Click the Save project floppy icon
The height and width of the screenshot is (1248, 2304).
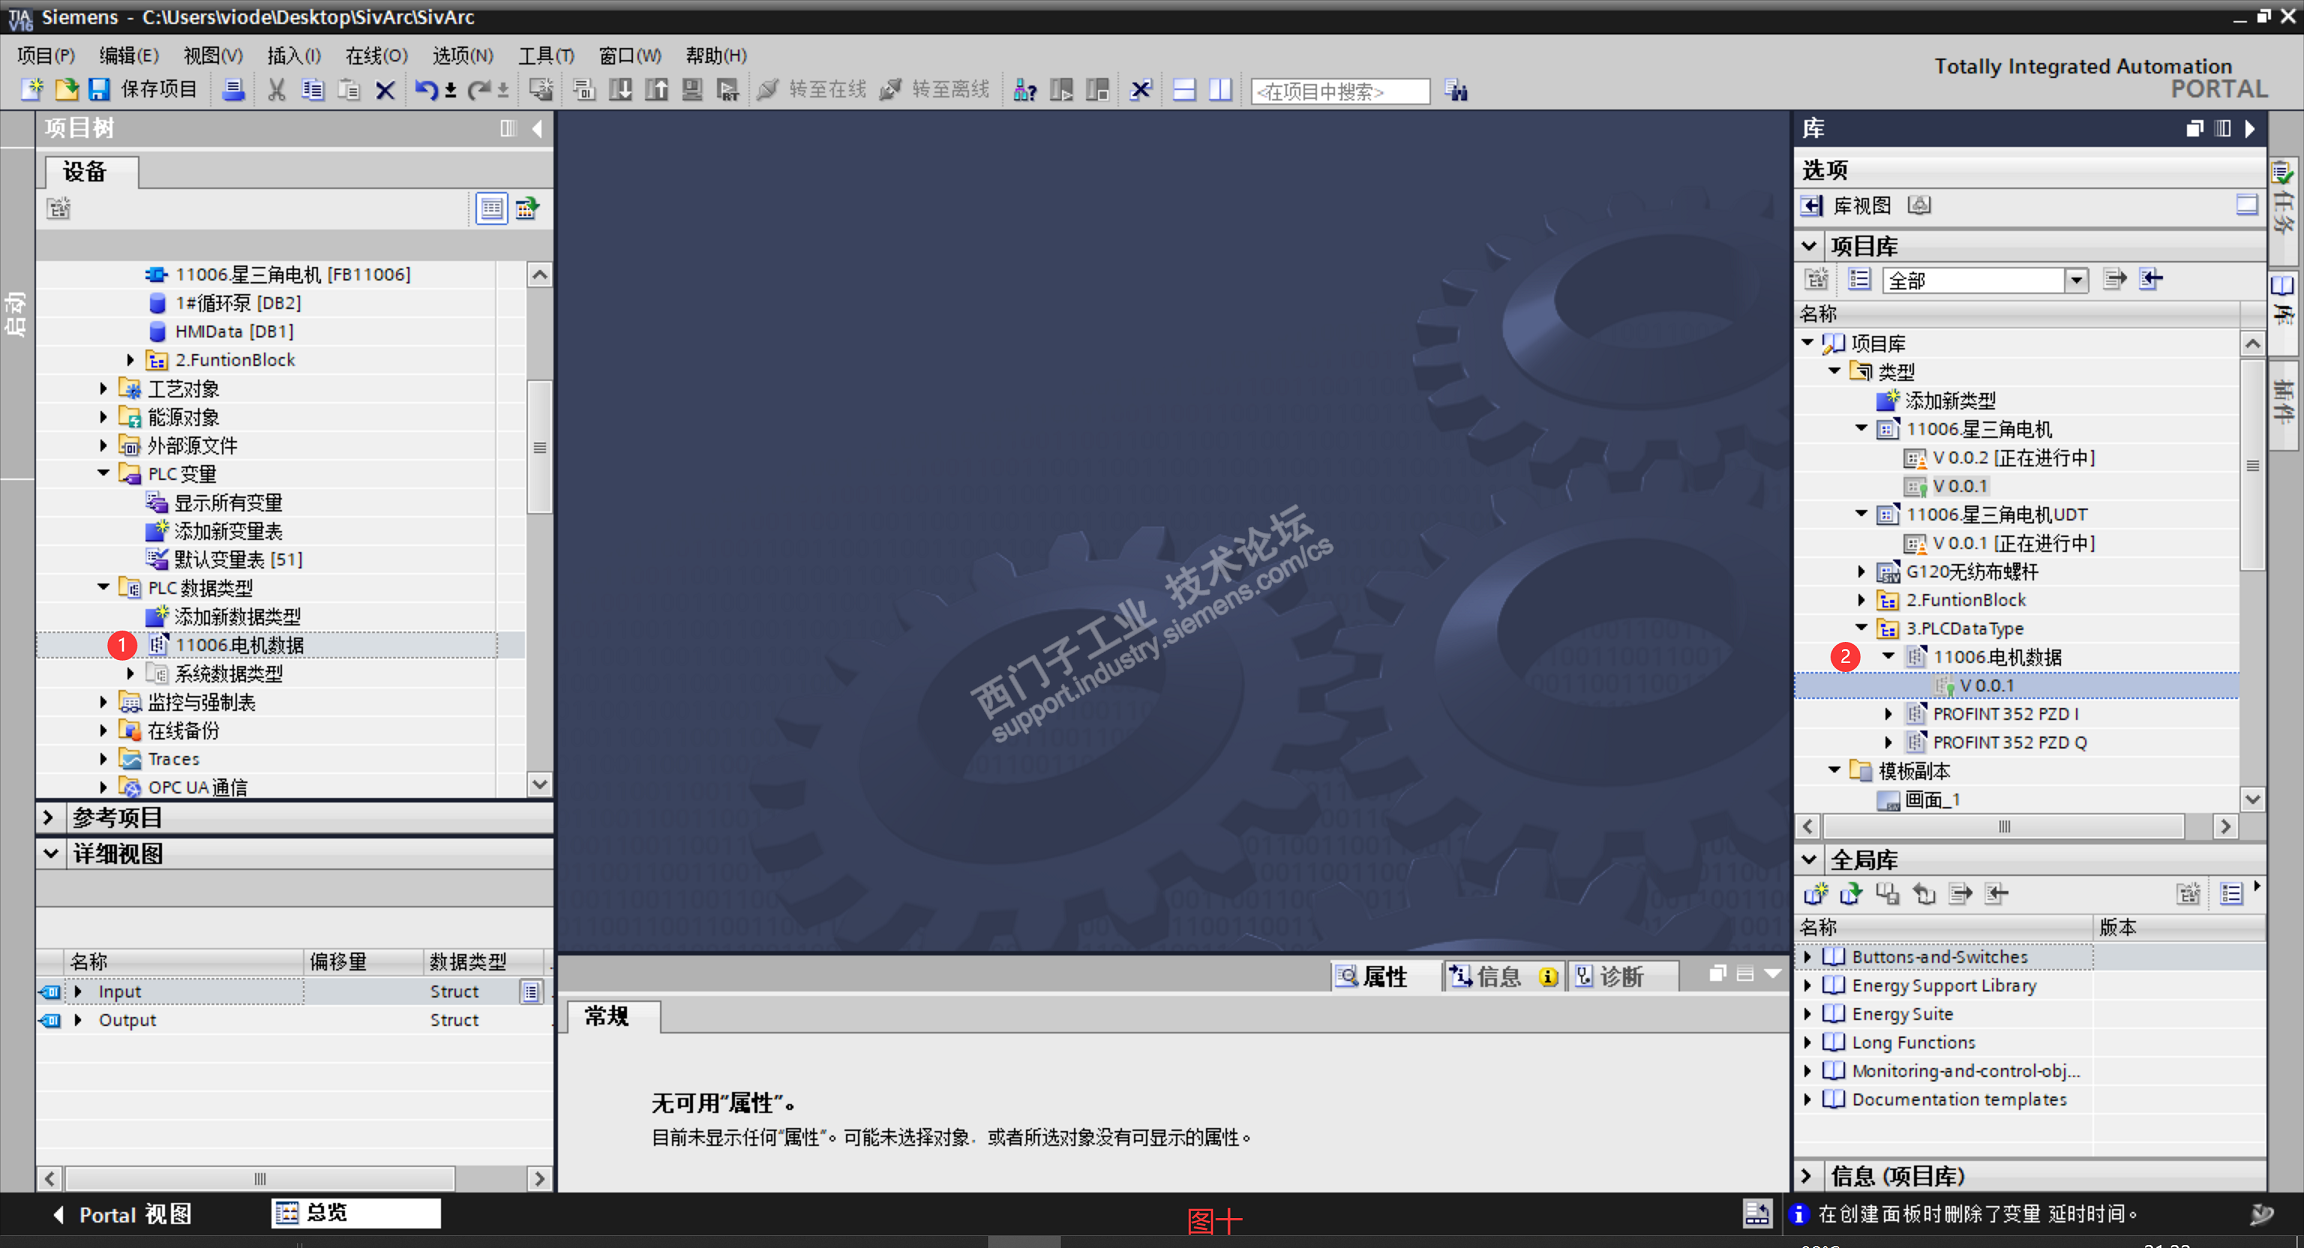click(x=99, y=90)
